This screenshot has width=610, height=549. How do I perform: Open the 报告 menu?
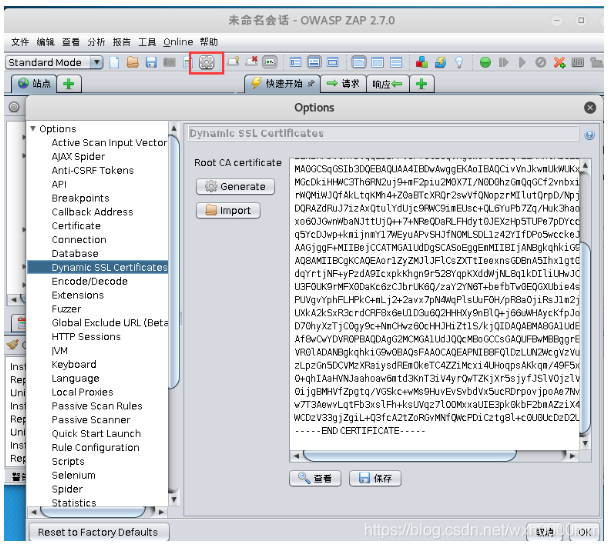tap(121, 42)
